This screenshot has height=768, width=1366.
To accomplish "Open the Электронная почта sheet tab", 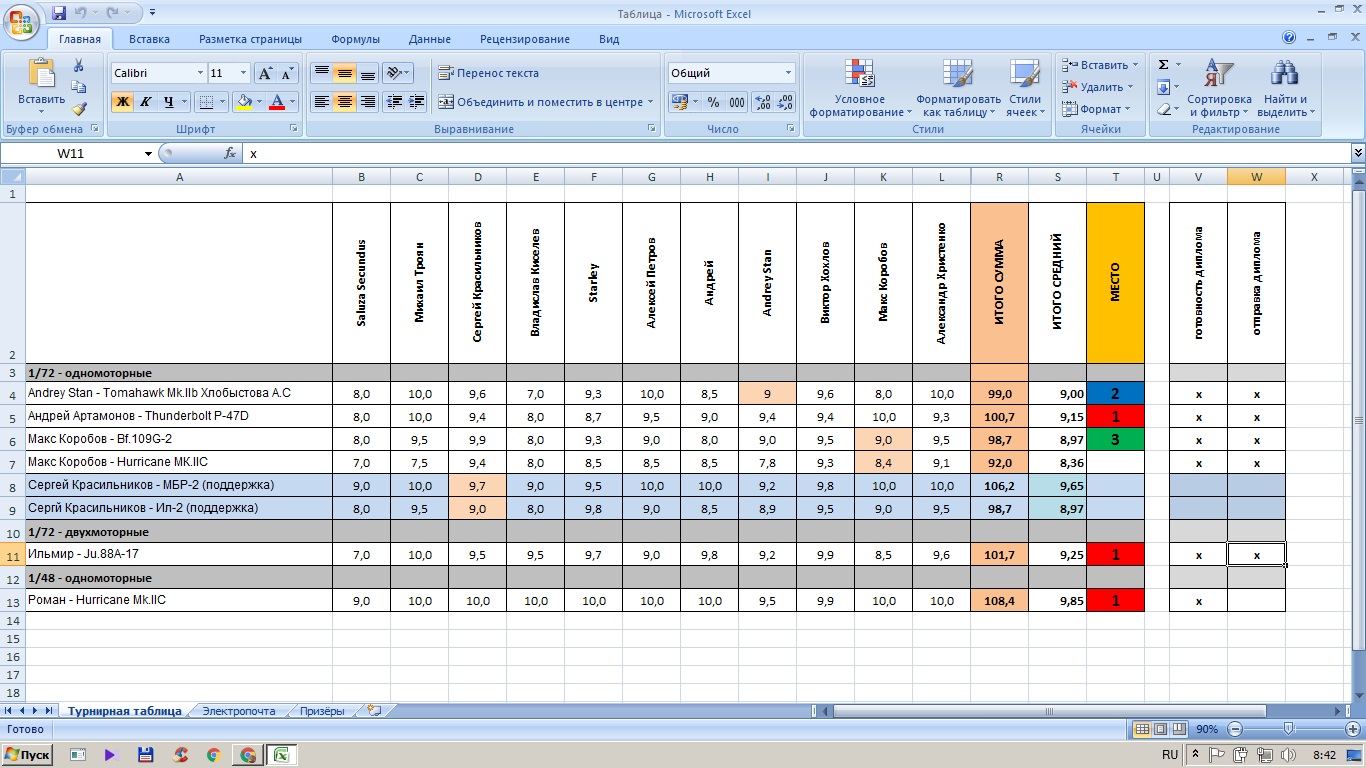I will pyautogui.click(x=238, y=711).
